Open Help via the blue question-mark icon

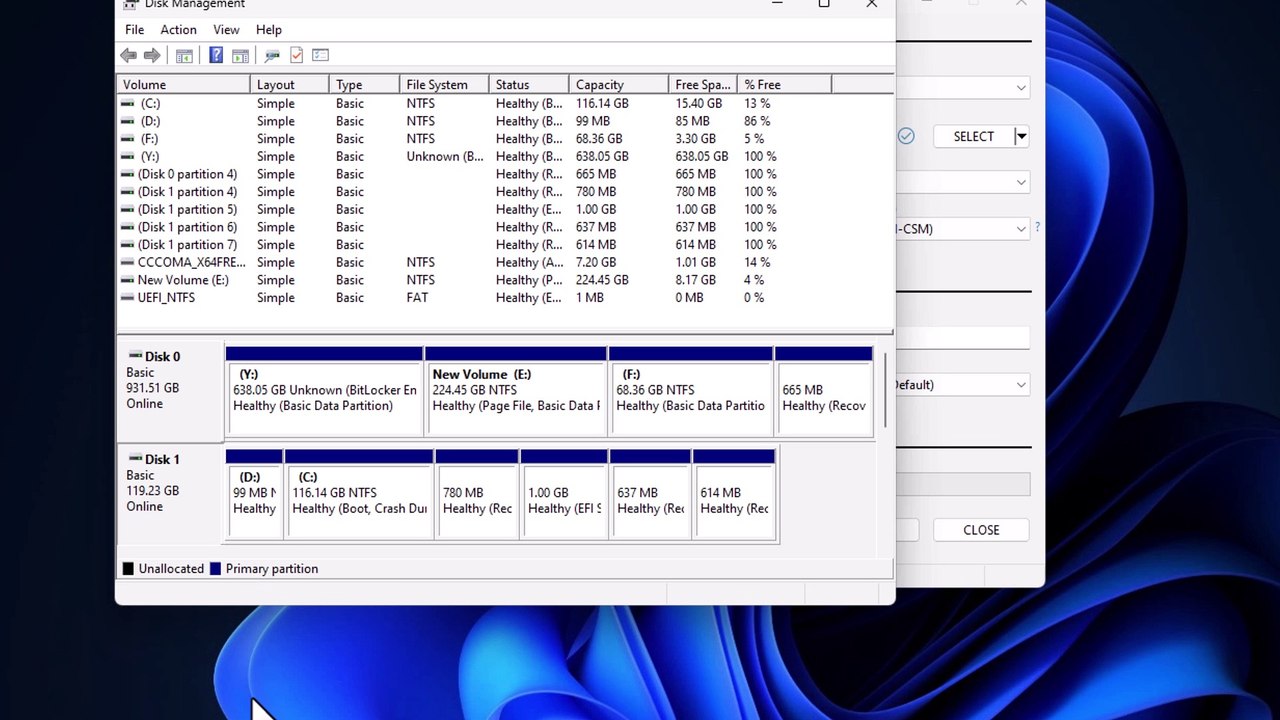click(216, 56)
